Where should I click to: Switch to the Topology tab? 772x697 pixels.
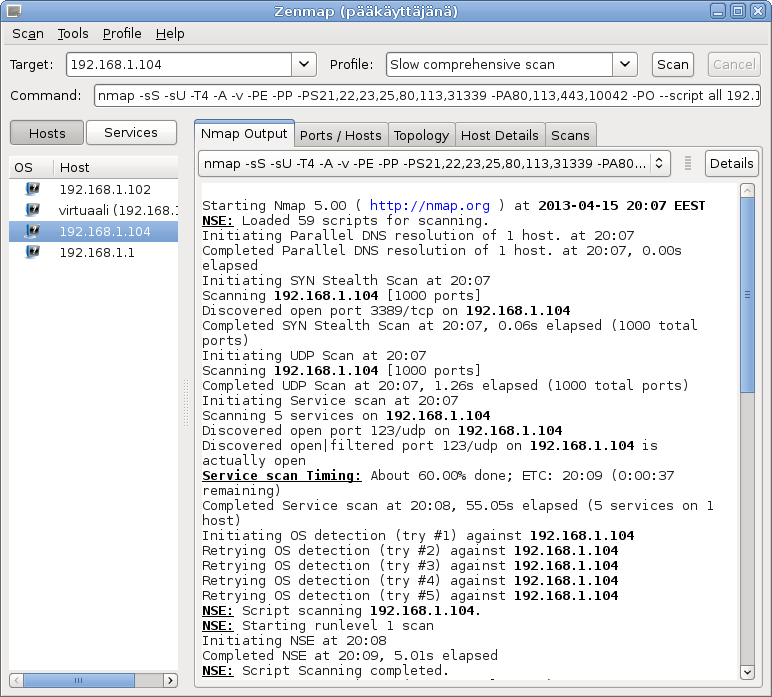pos(421,135)
